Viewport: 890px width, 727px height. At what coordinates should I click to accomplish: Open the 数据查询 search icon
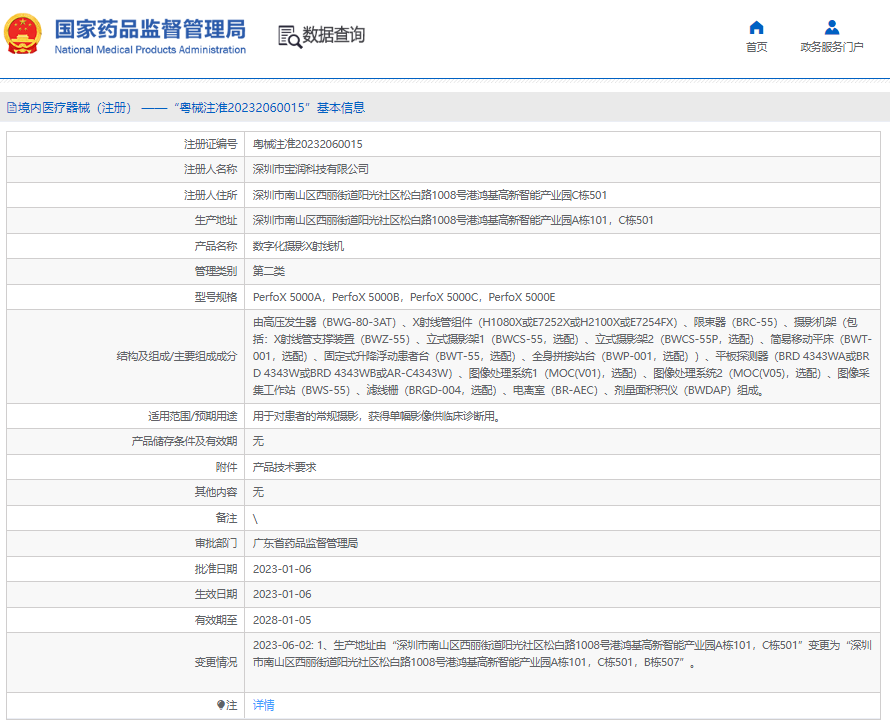coord(289,36)
